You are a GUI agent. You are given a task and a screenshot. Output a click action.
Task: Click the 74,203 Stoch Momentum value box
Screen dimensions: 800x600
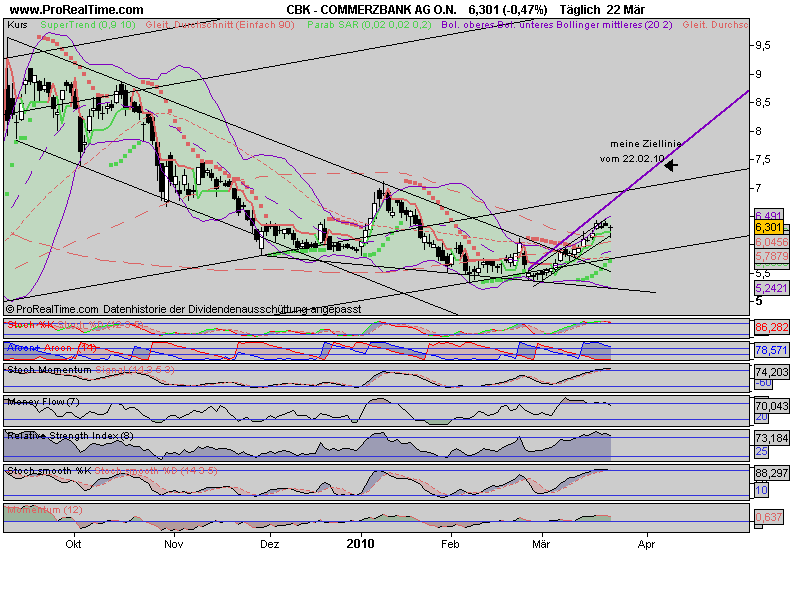(771, 372)
